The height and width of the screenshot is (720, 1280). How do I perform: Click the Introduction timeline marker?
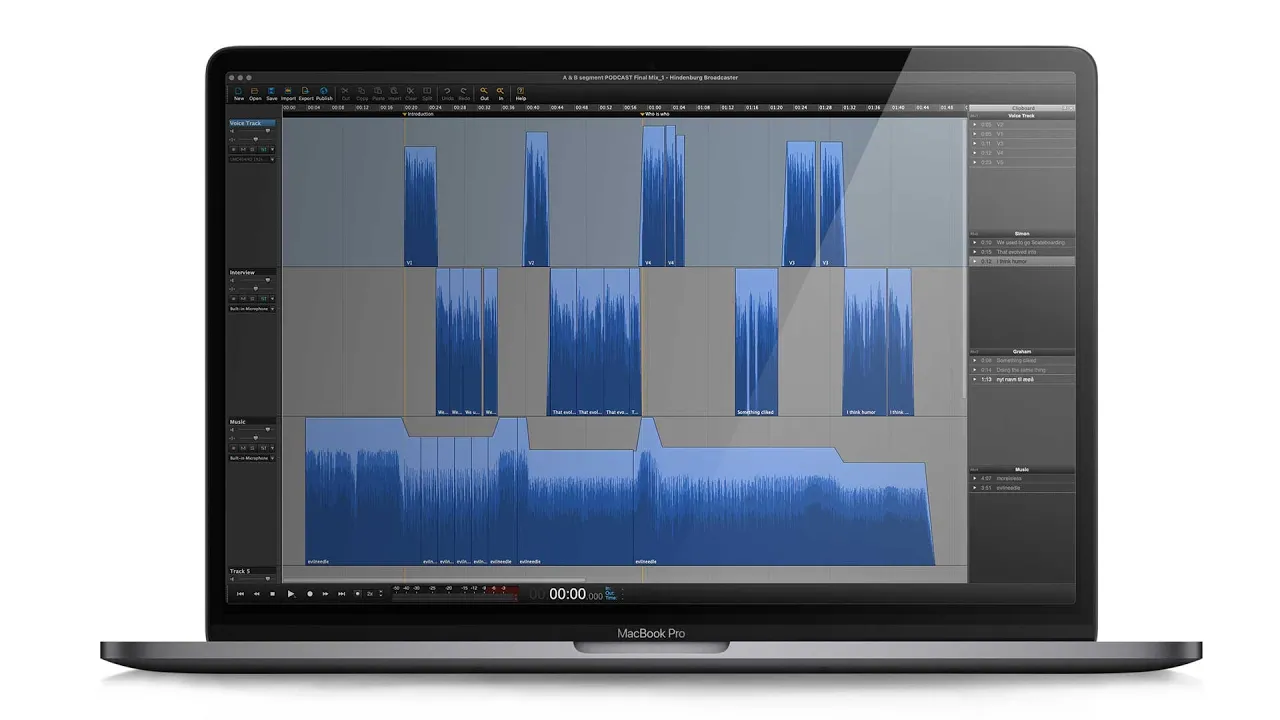click(419, 114)
